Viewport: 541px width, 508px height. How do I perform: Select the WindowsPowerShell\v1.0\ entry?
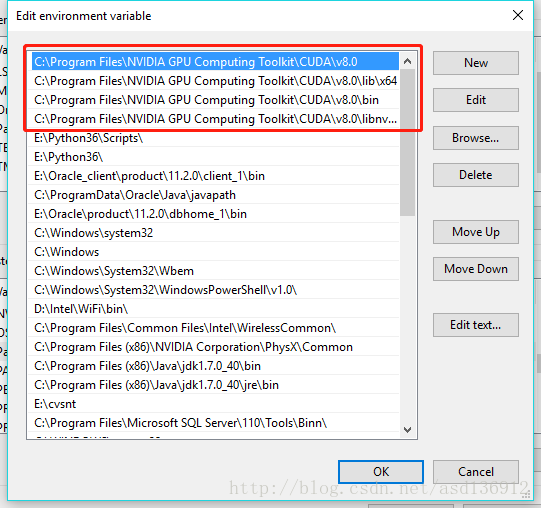click(214, 290)
